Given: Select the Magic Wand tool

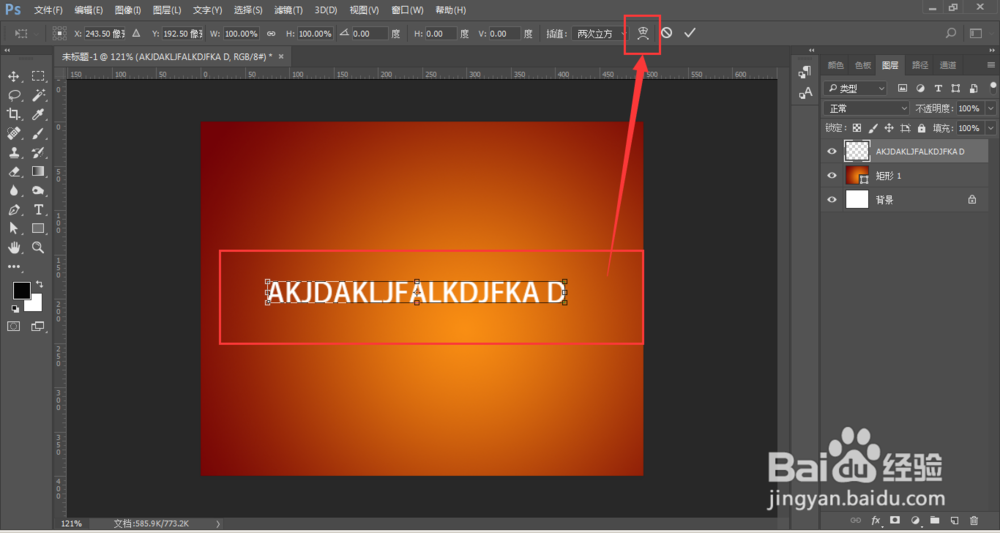Looking at the screenshot, I should pyautogui.click(x=38, y=96).
